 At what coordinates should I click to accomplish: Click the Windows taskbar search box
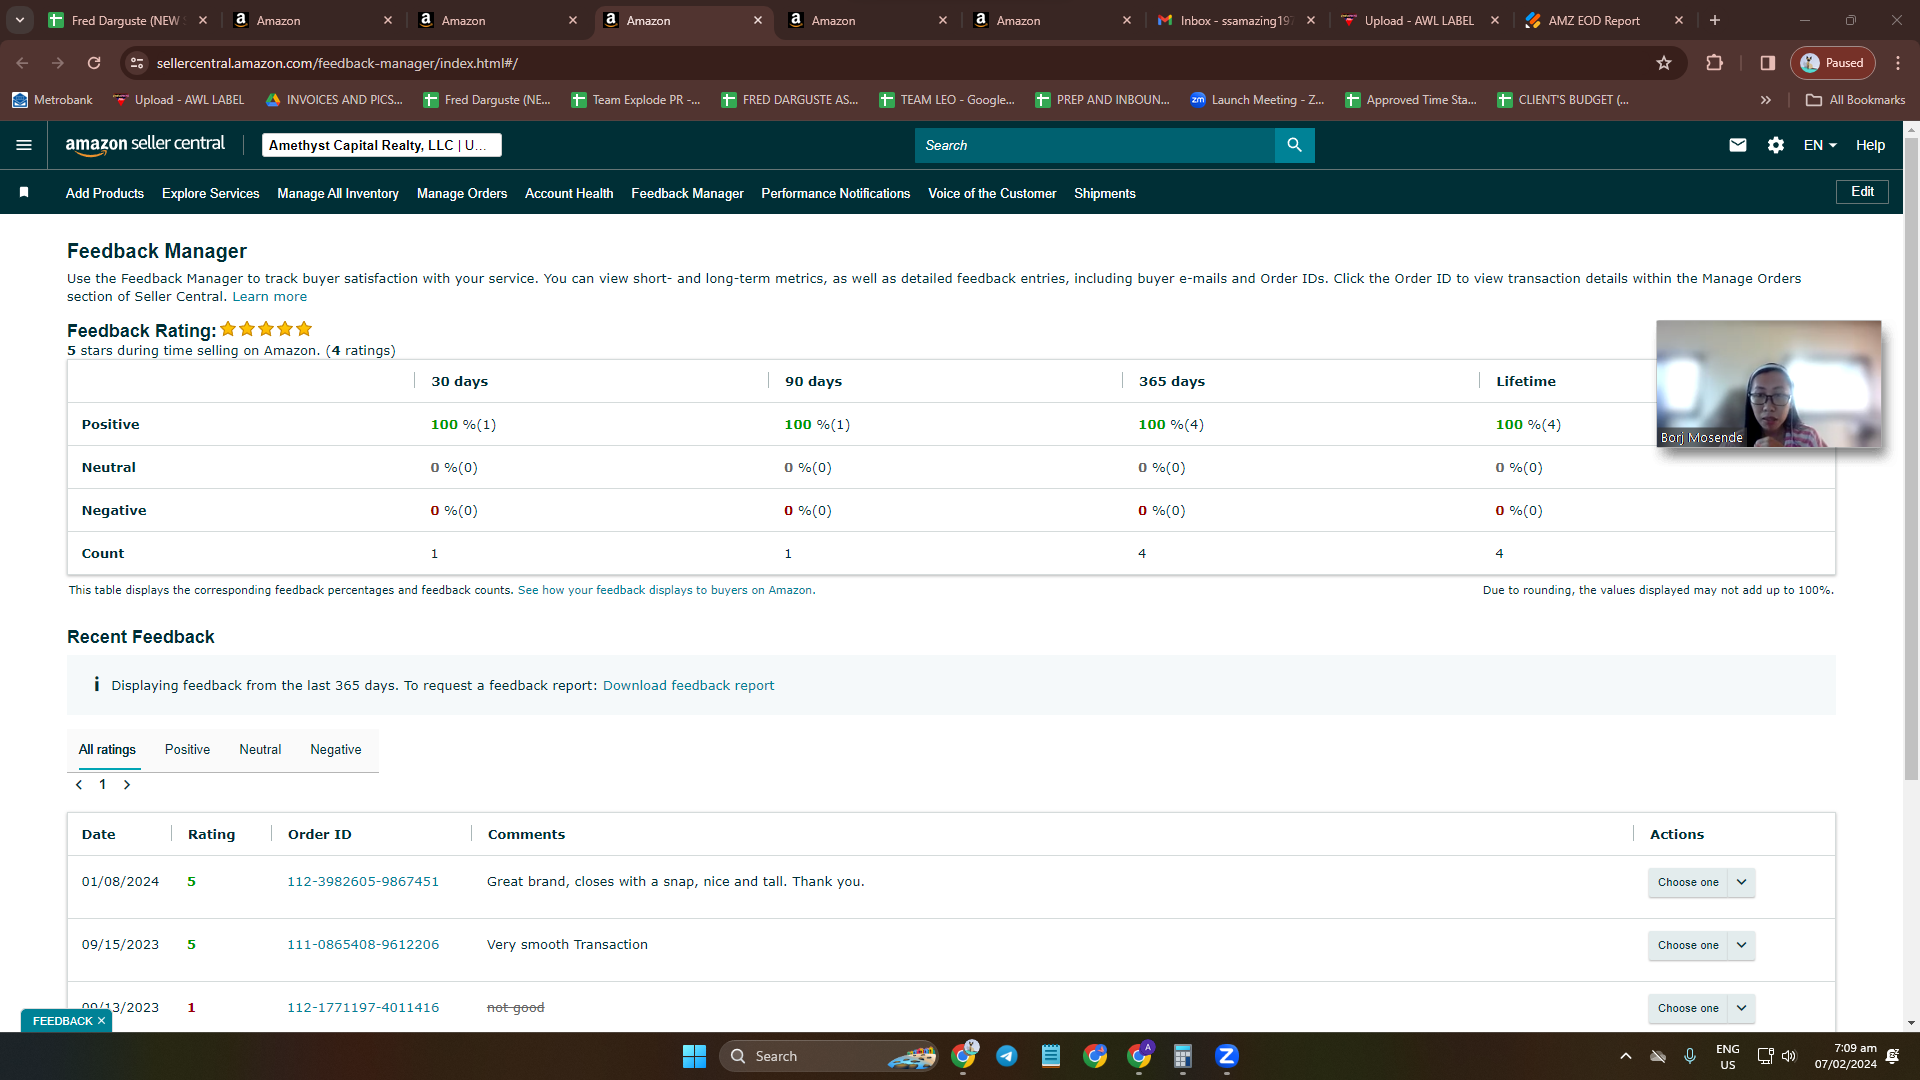click(829, 1056)
